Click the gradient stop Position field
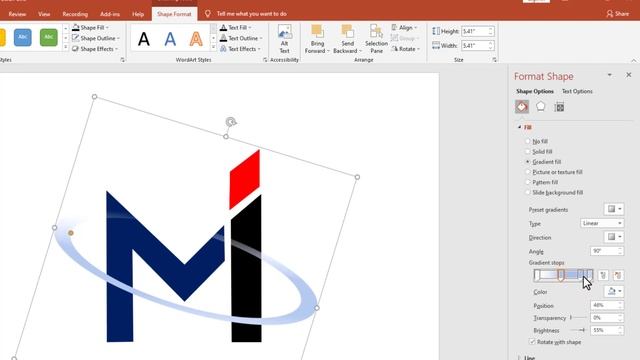Image resolution: width=640 pixels, height=360 pixels. pos(604,305)
